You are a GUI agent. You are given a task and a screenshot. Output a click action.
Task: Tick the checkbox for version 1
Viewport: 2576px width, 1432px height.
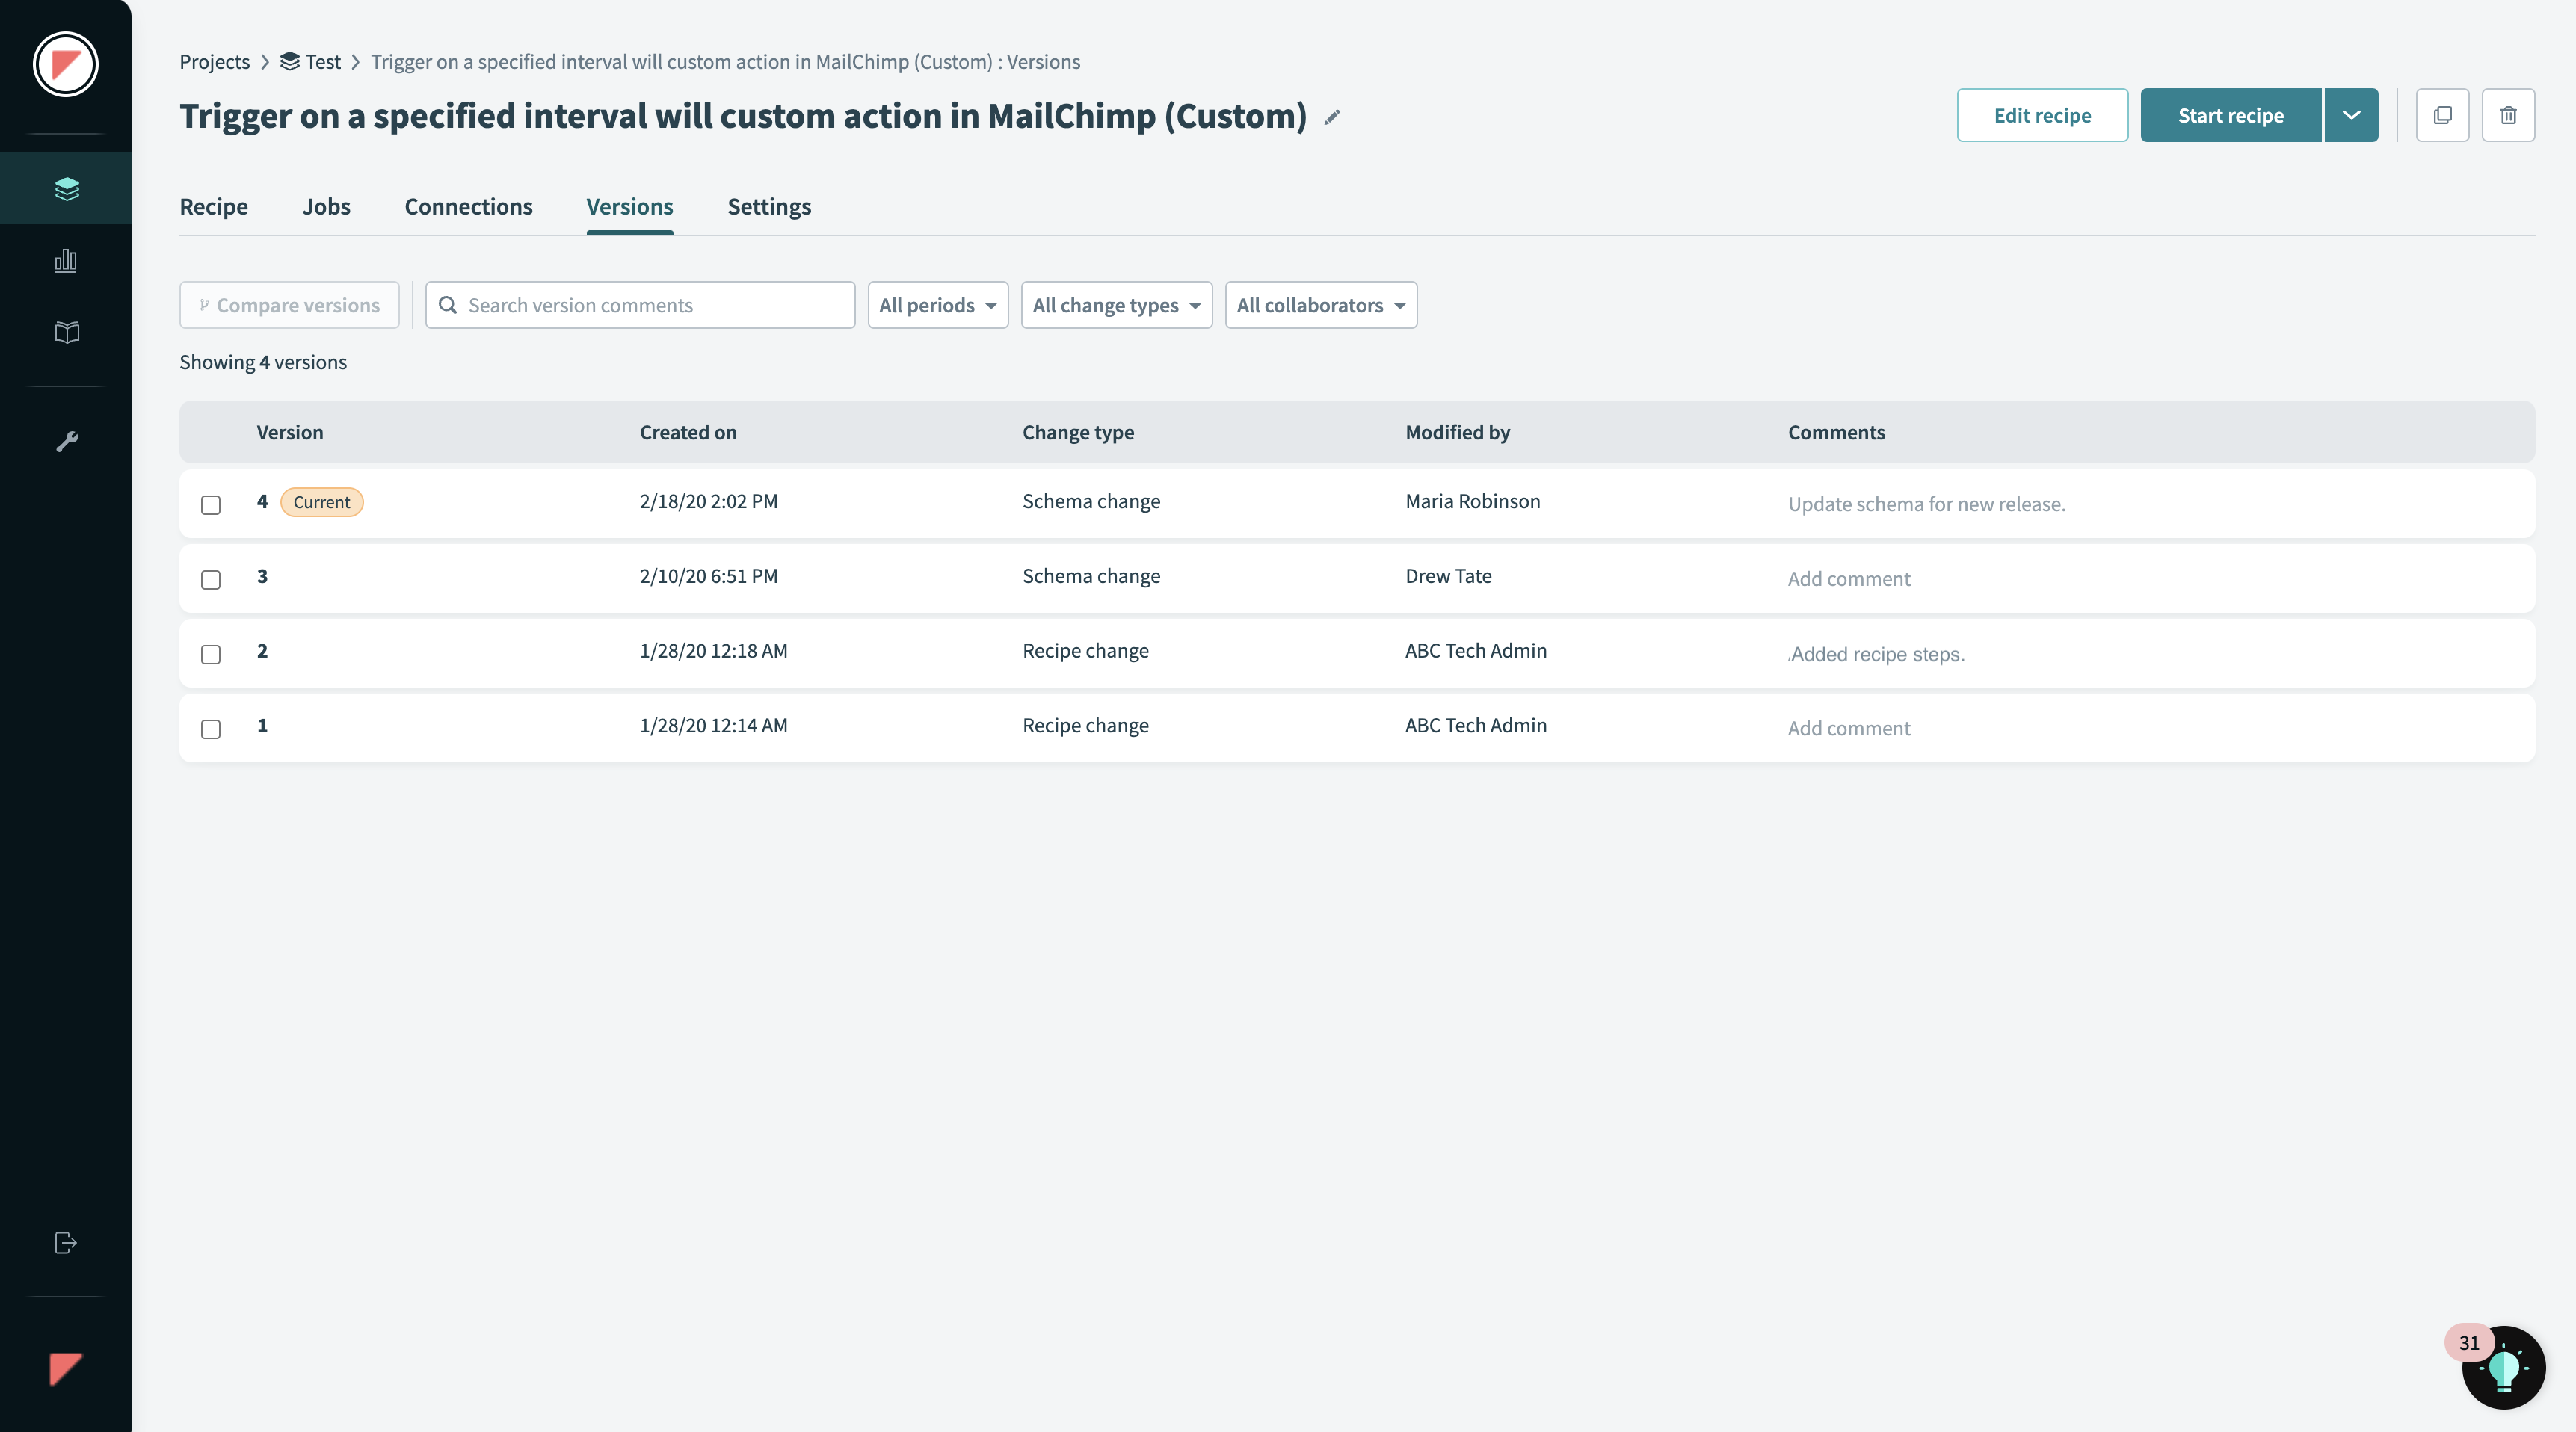[211, 729]
